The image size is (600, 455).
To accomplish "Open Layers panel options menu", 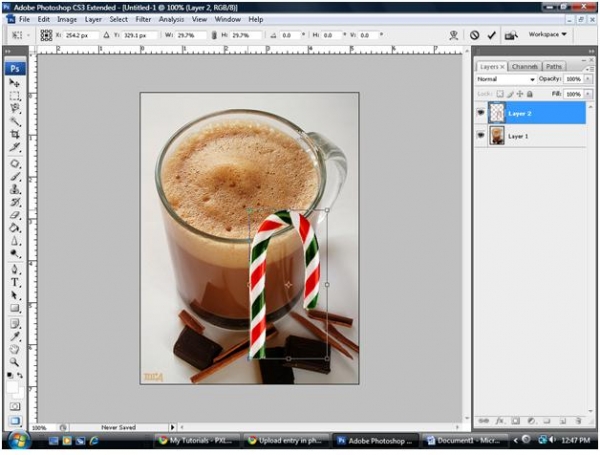I will click(x=589, y=68).
